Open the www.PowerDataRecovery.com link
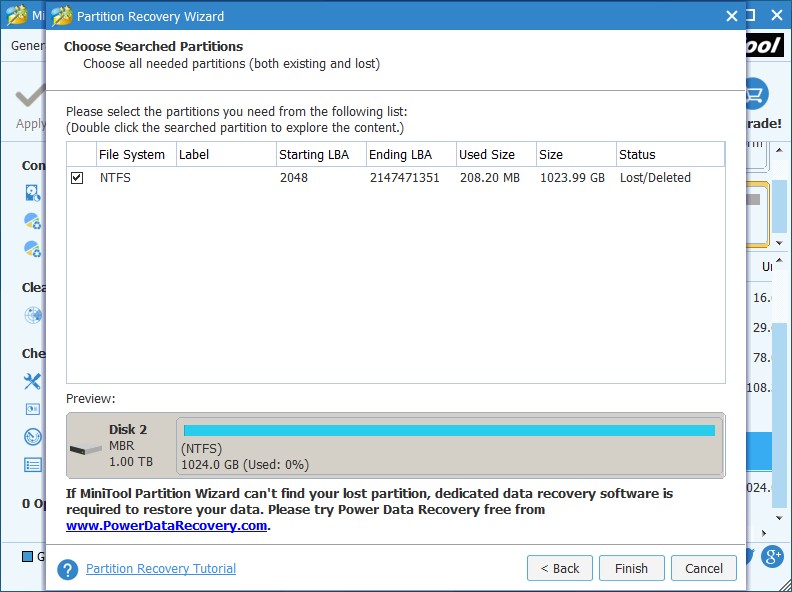 [167, 525]
